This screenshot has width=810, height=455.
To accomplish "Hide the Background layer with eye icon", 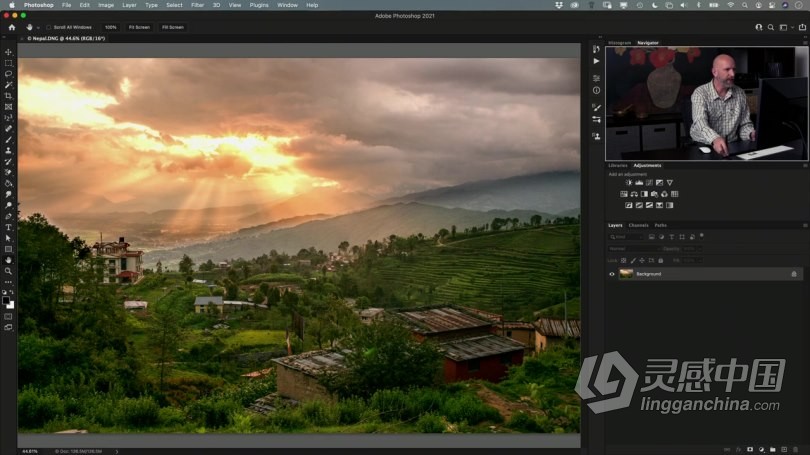I will pos(612,273).
